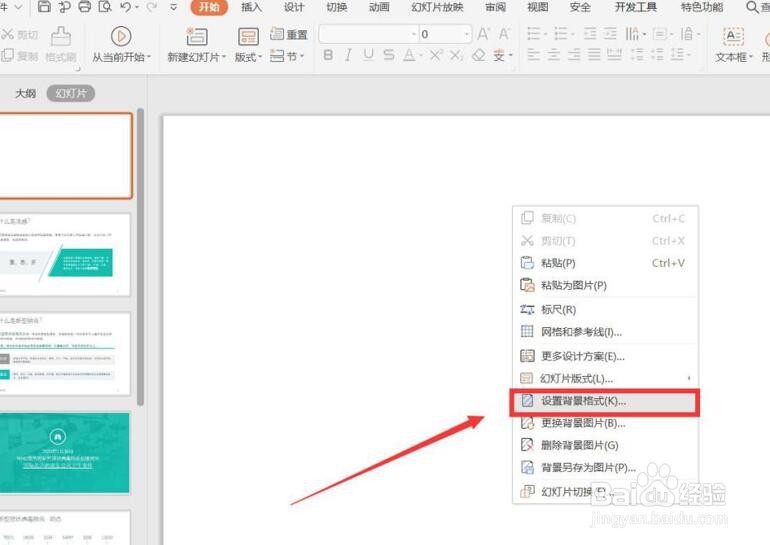The width and height of the screenshot is (770, 545).
Task: Choose 背景另存为图片(P) in context menu
Action: coord(605,467)
